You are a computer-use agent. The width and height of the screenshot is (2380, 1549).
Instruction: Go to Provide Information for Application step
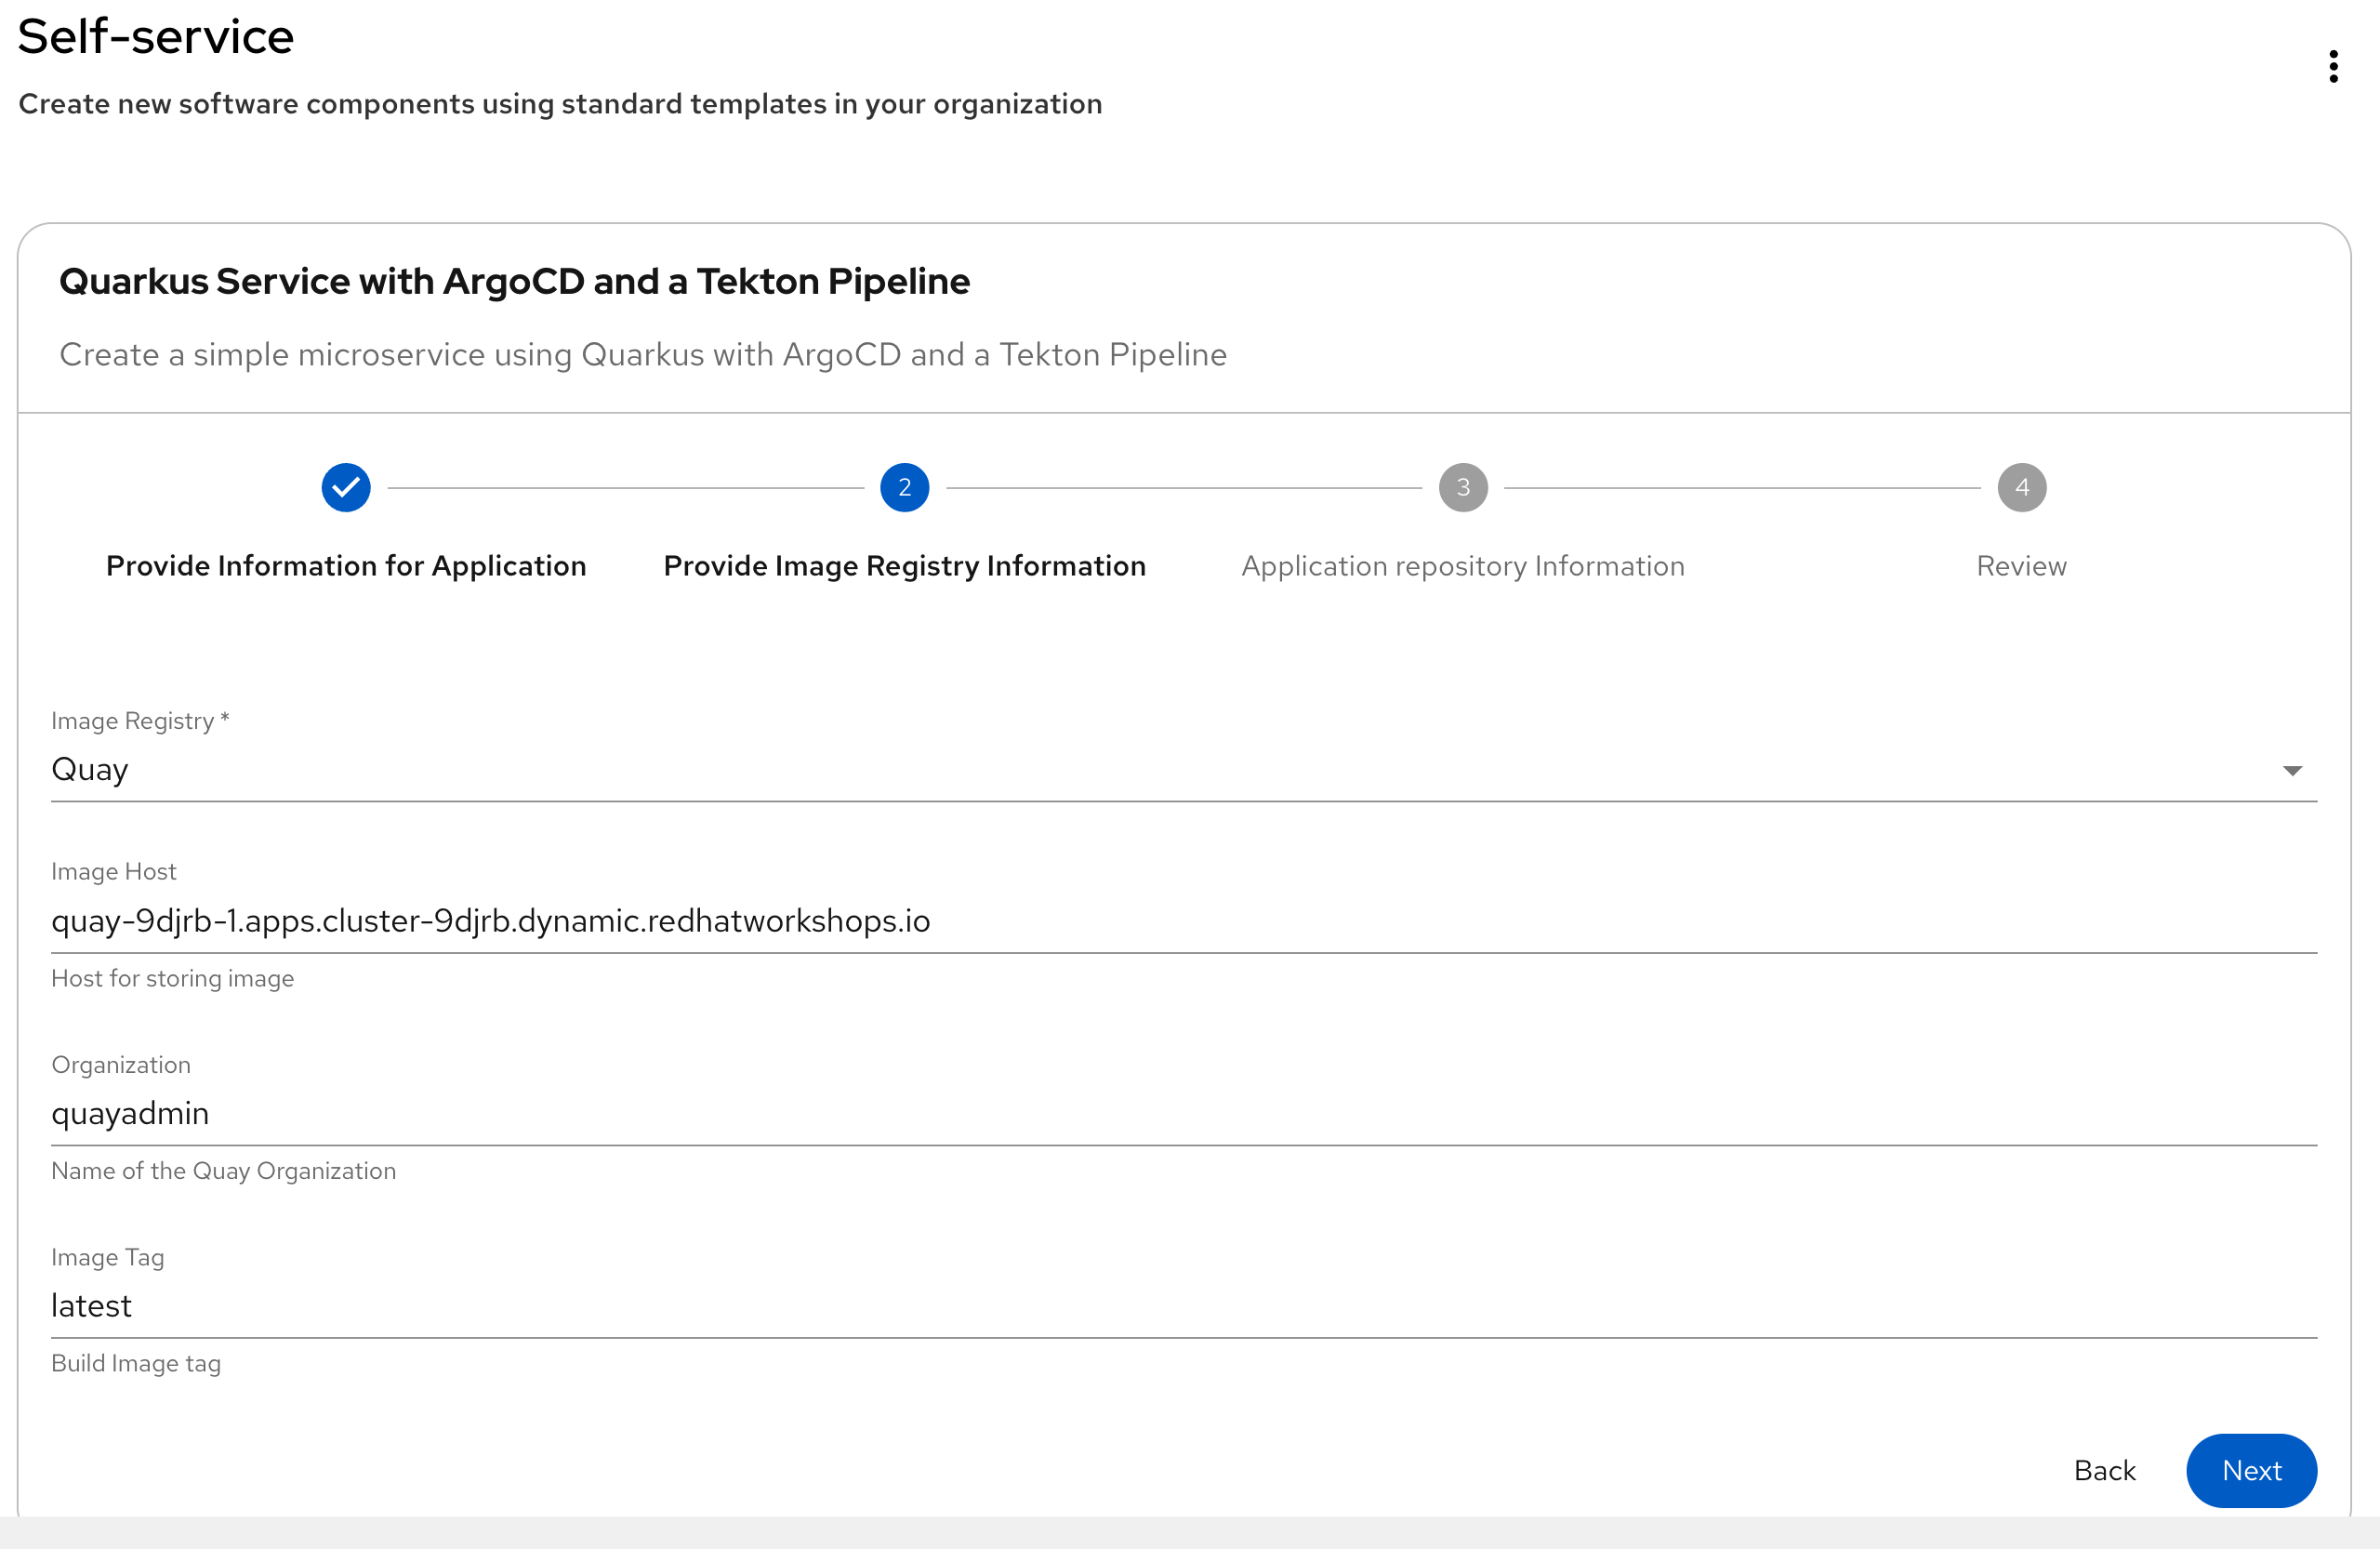click(346, 566)
